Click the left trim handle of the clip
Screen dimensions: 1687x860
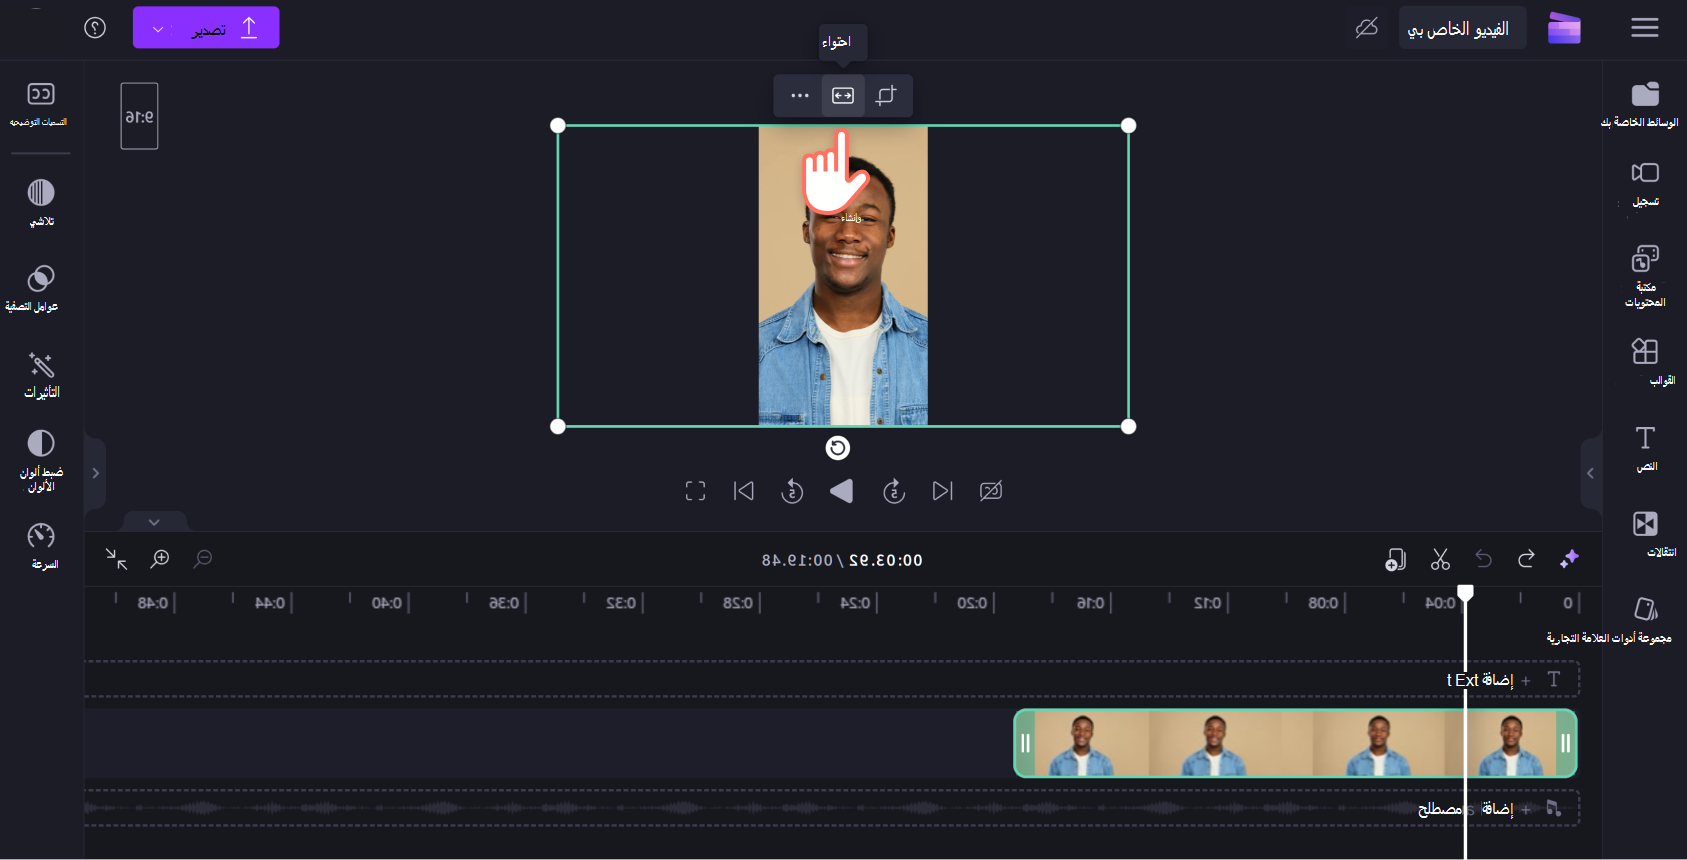point(1025,743)
